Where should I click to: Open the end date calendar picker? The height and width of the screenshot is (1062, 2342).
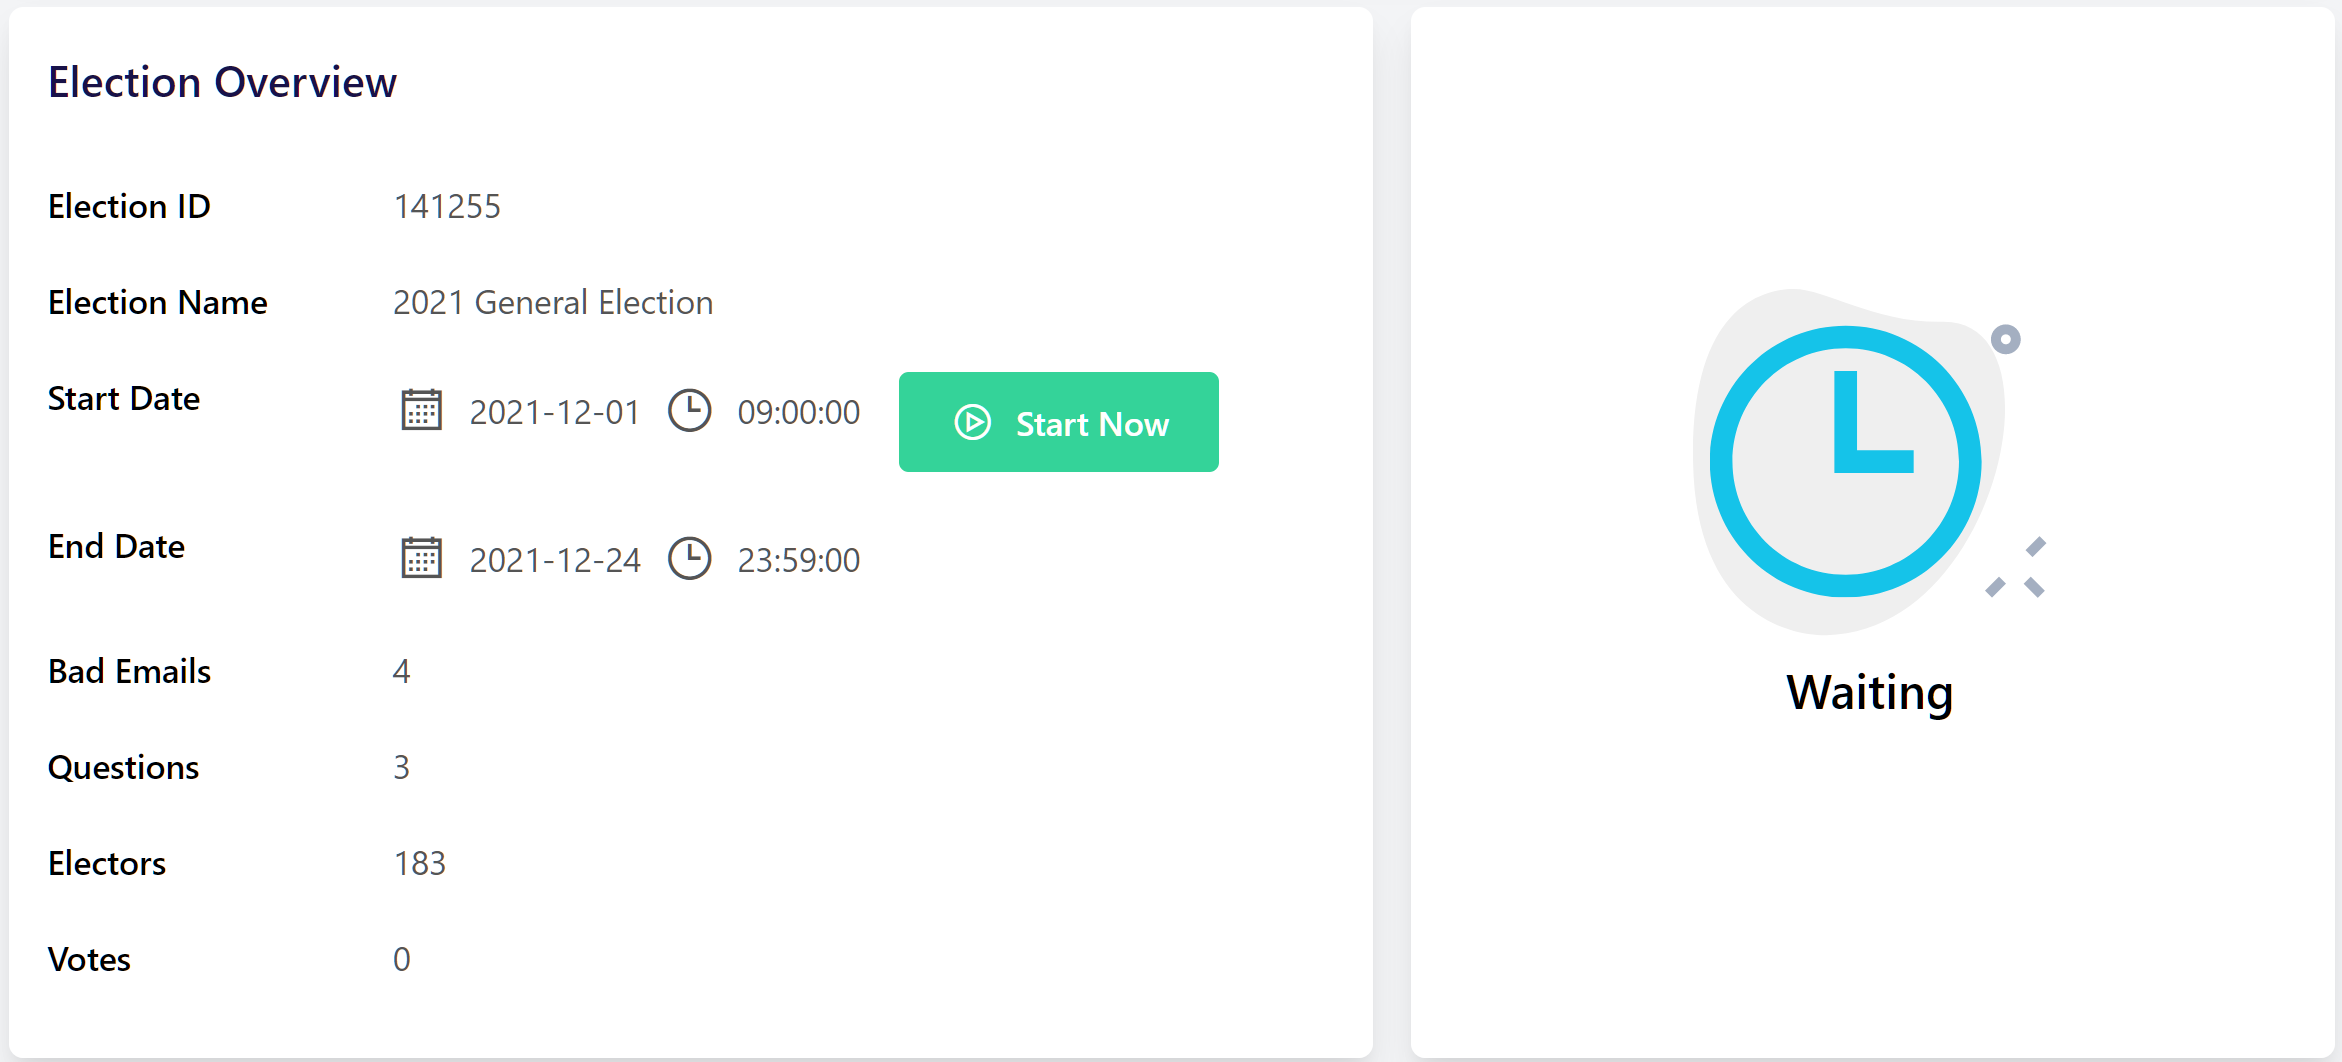click(421, 558)
